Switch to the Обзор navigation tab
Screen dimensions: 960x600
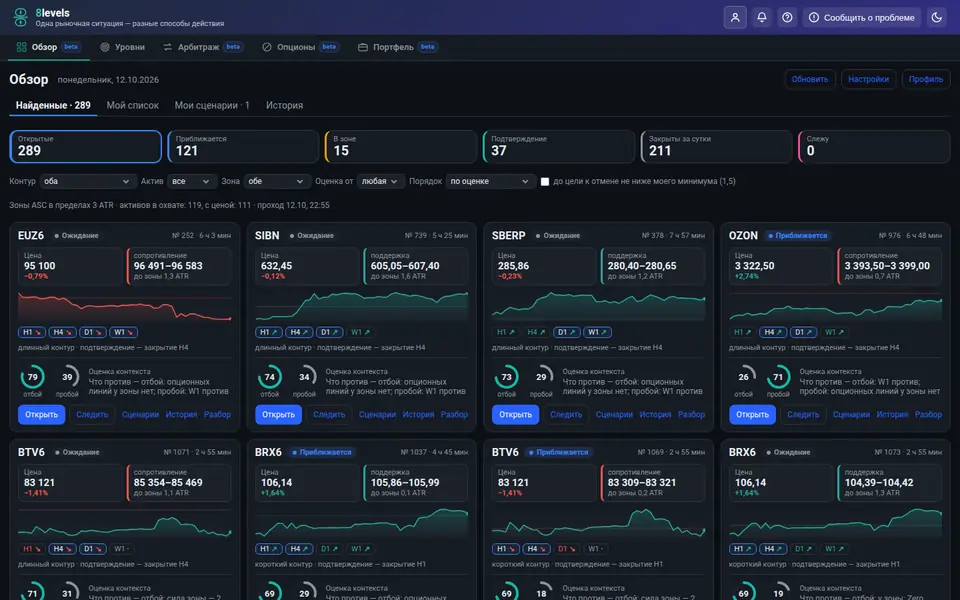click(48, 47)
